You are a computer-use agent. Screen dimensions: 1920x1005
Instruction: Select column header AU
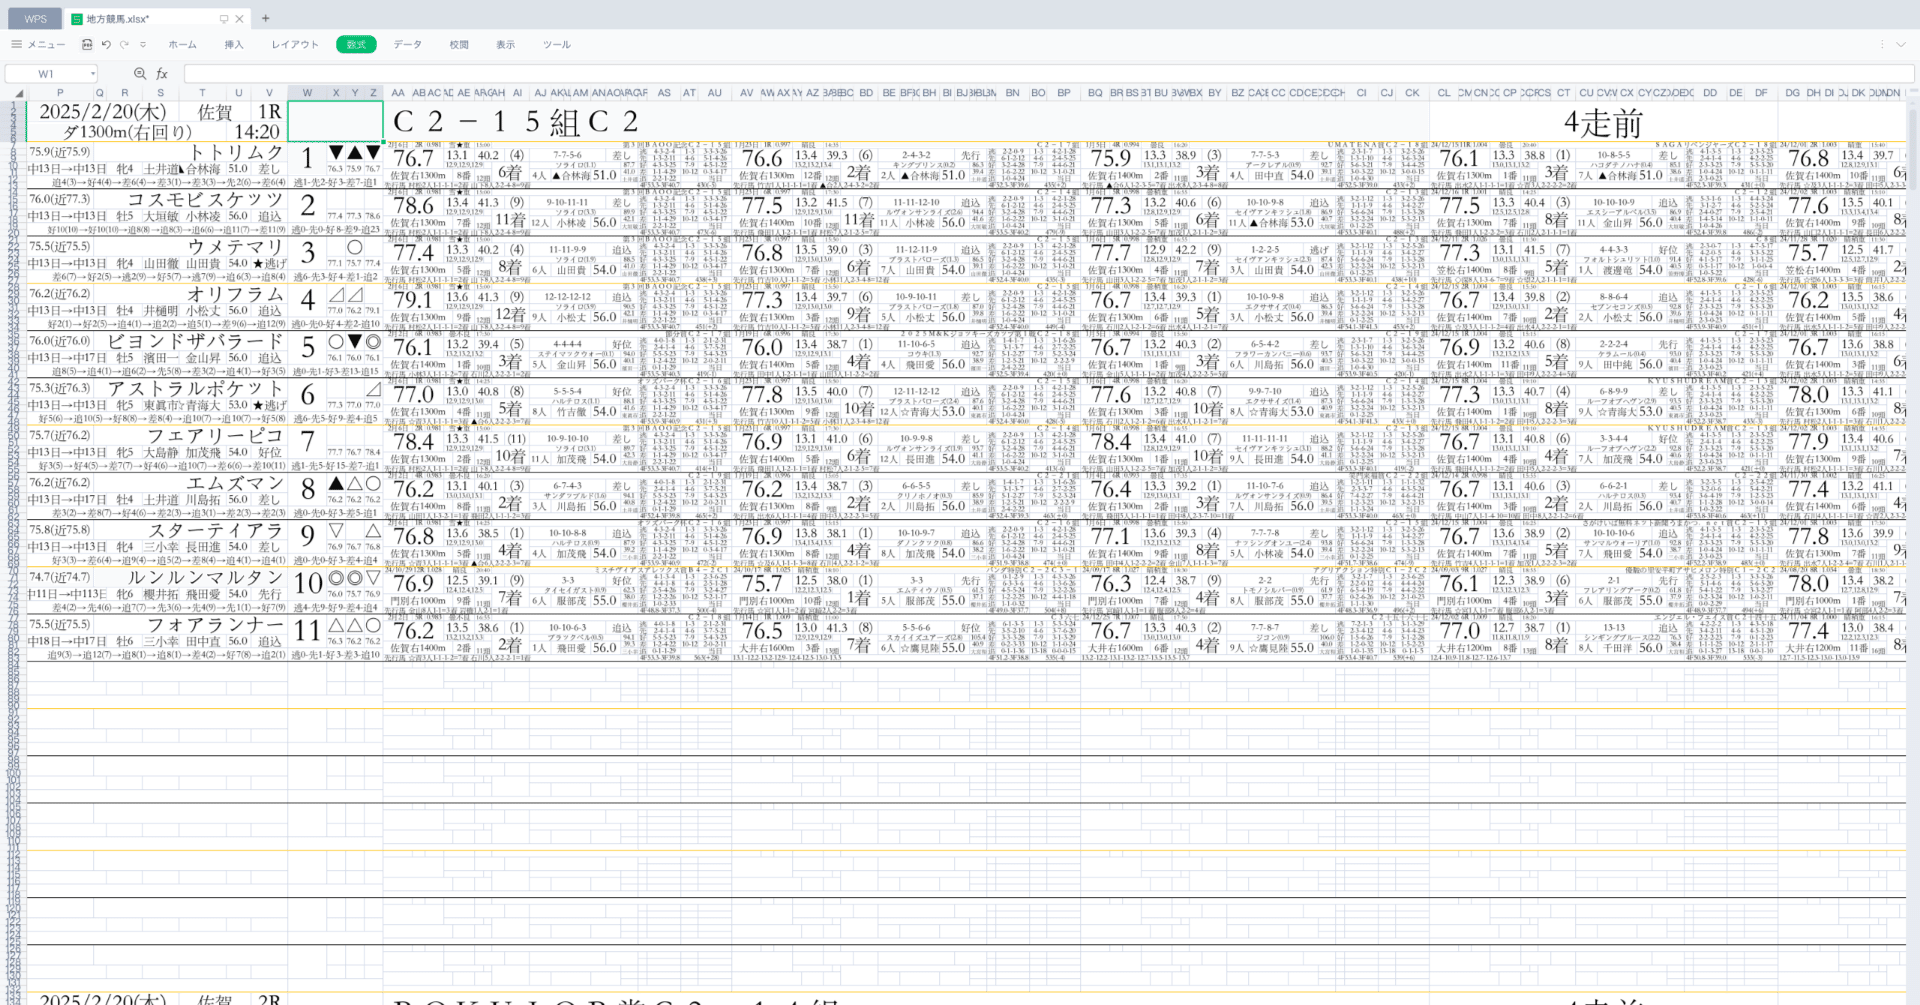coord(714,93)
